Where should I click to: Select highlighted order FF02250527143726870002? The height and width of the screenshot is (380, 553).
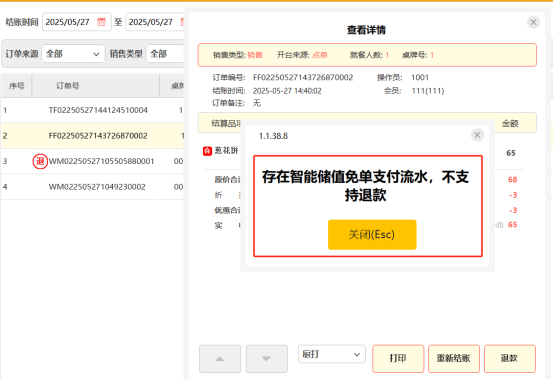92,136
